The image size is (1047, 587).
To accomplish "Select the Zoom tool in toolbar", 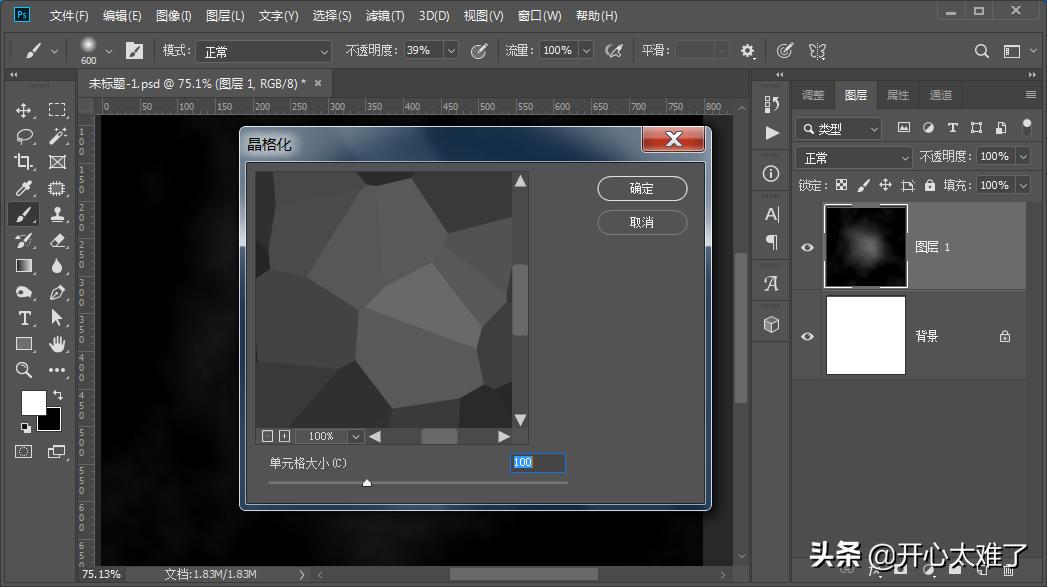I will coord(24,370).
